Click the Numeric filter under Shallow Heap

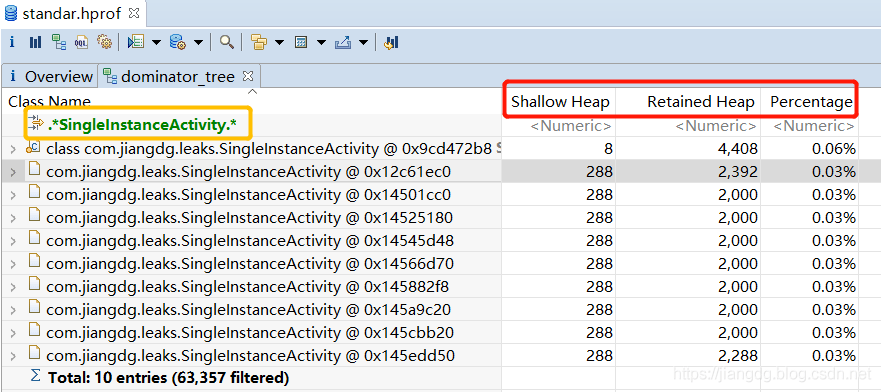pyautogui.click(x=571, y=126)
